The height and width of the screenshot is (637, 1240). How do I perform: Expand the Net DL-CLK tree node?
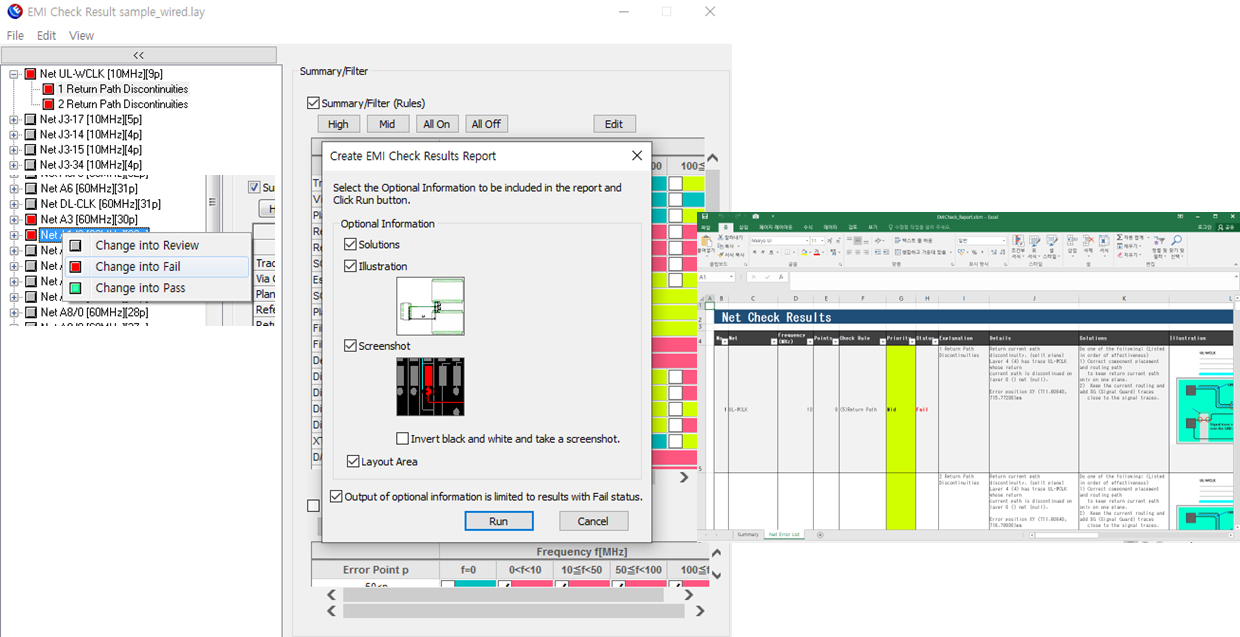coord(14,204)
